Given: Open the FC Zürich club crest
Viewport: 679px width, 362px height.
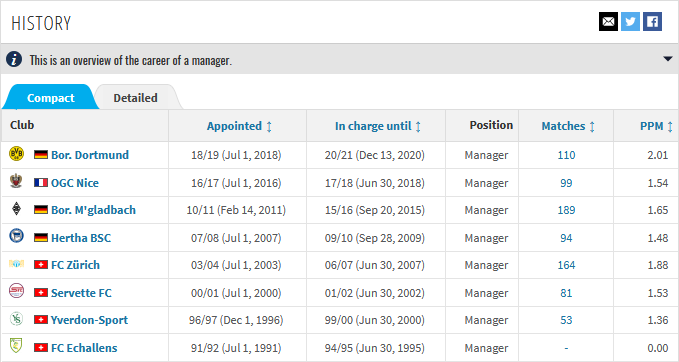Looking at the screenshot, I should coord(16,264).
